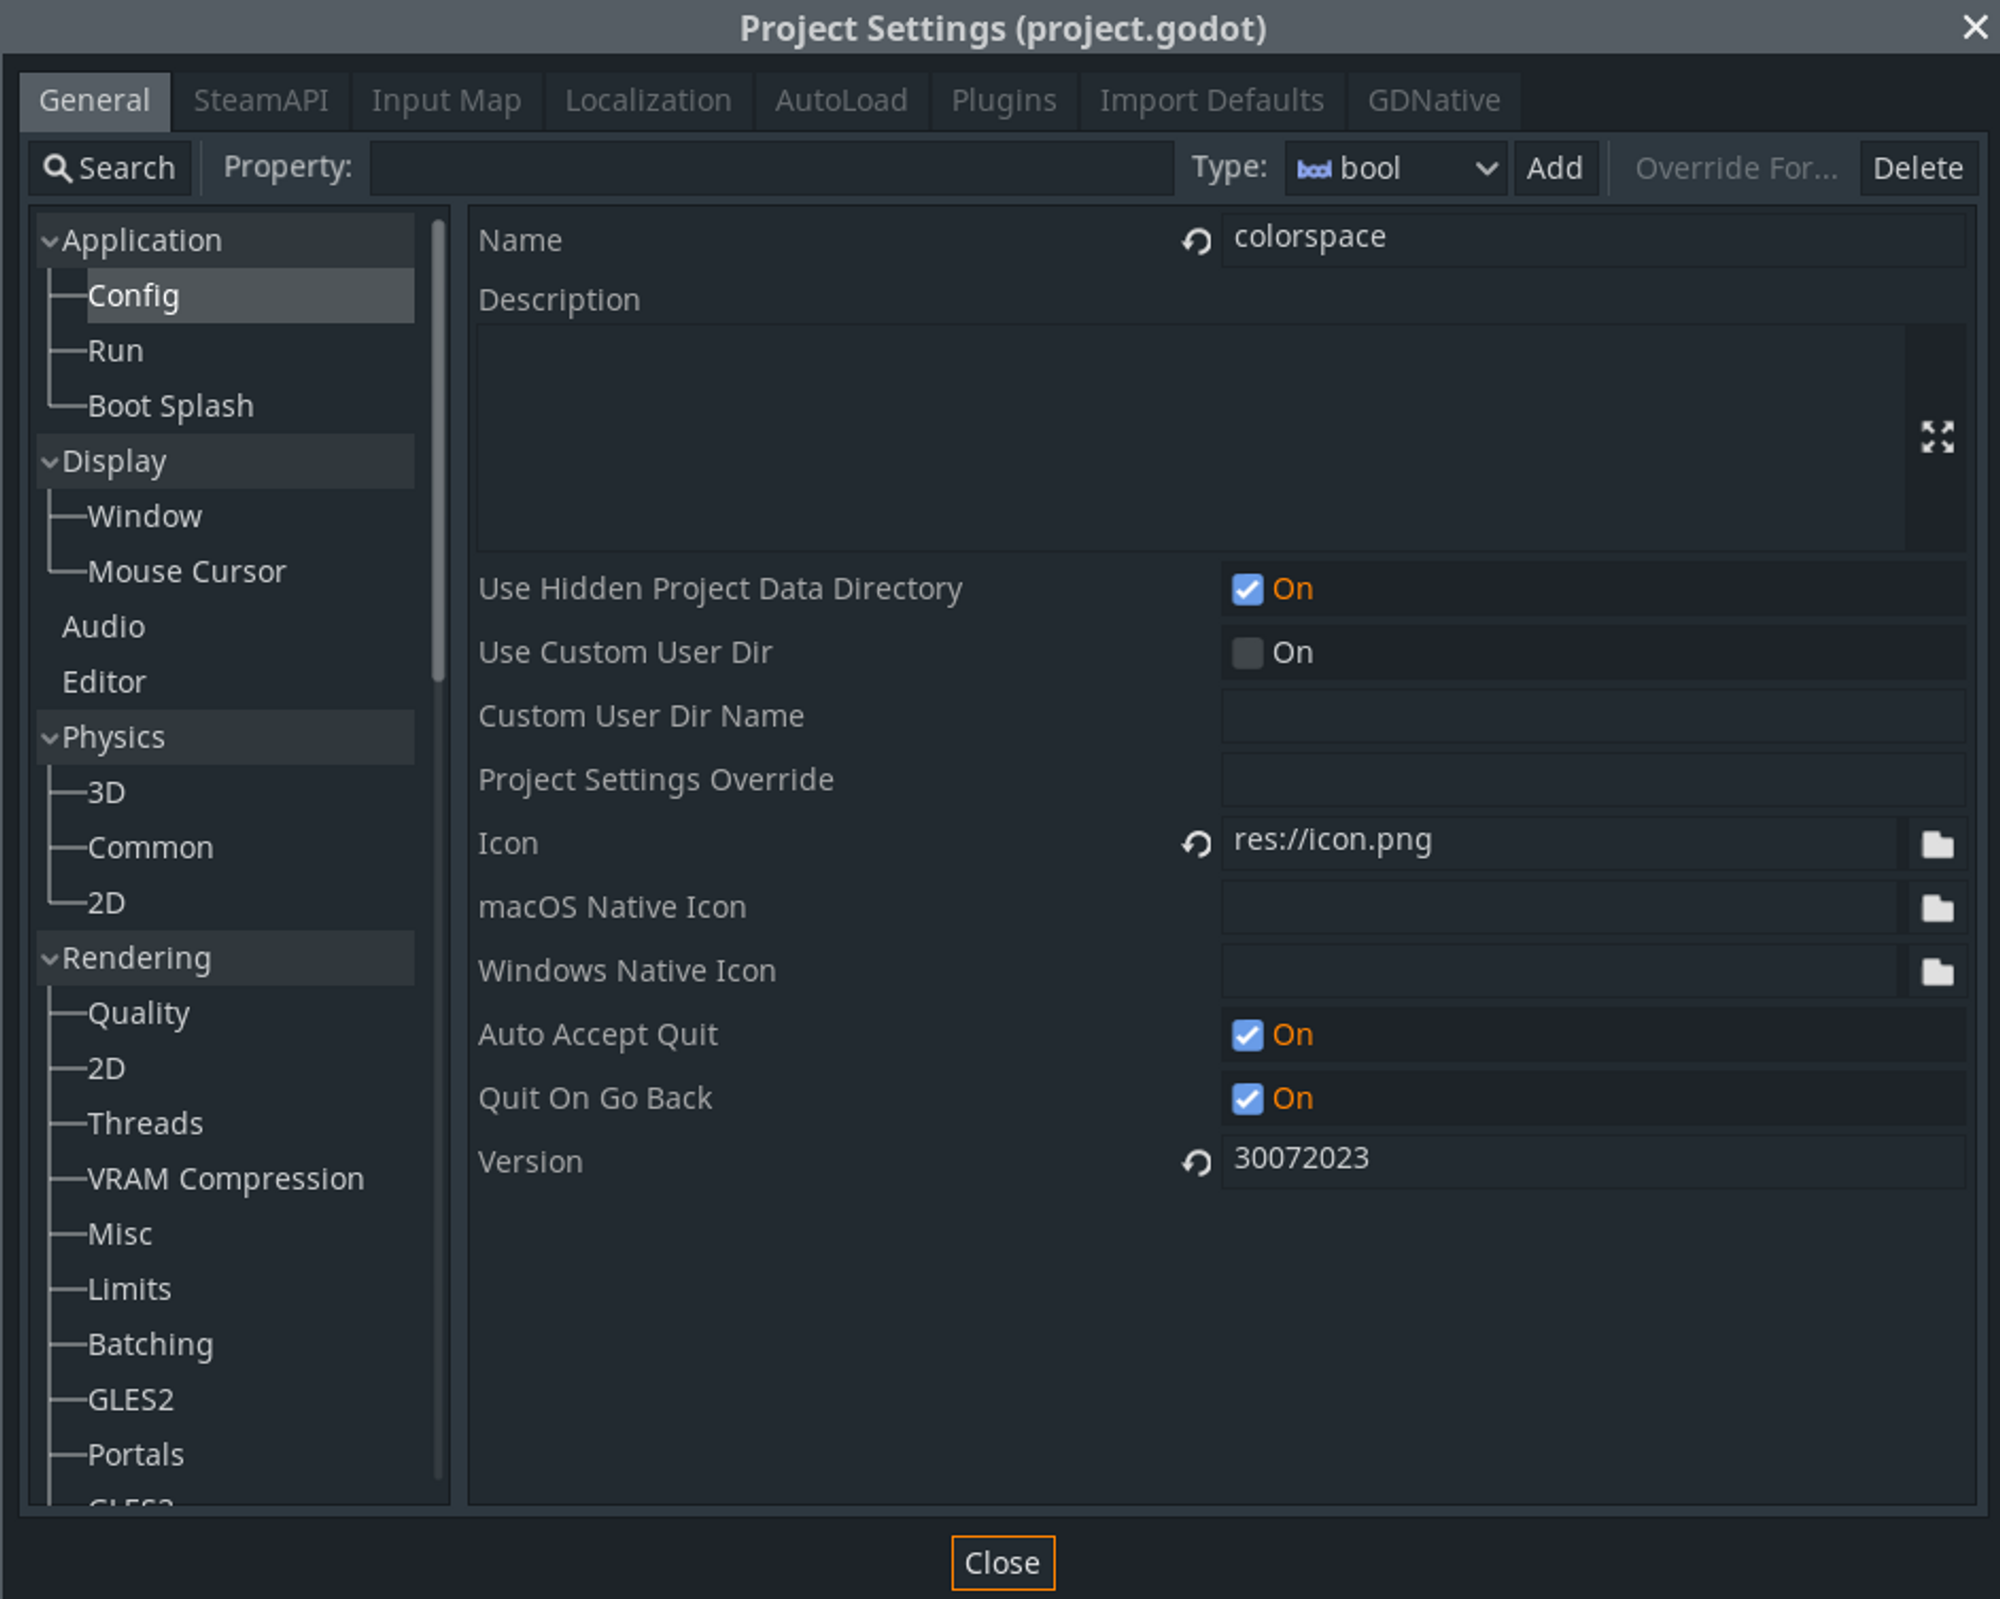Click the macOS Native Icon path field
Screen dimensions: 2000x1599
click(1560, 908)
